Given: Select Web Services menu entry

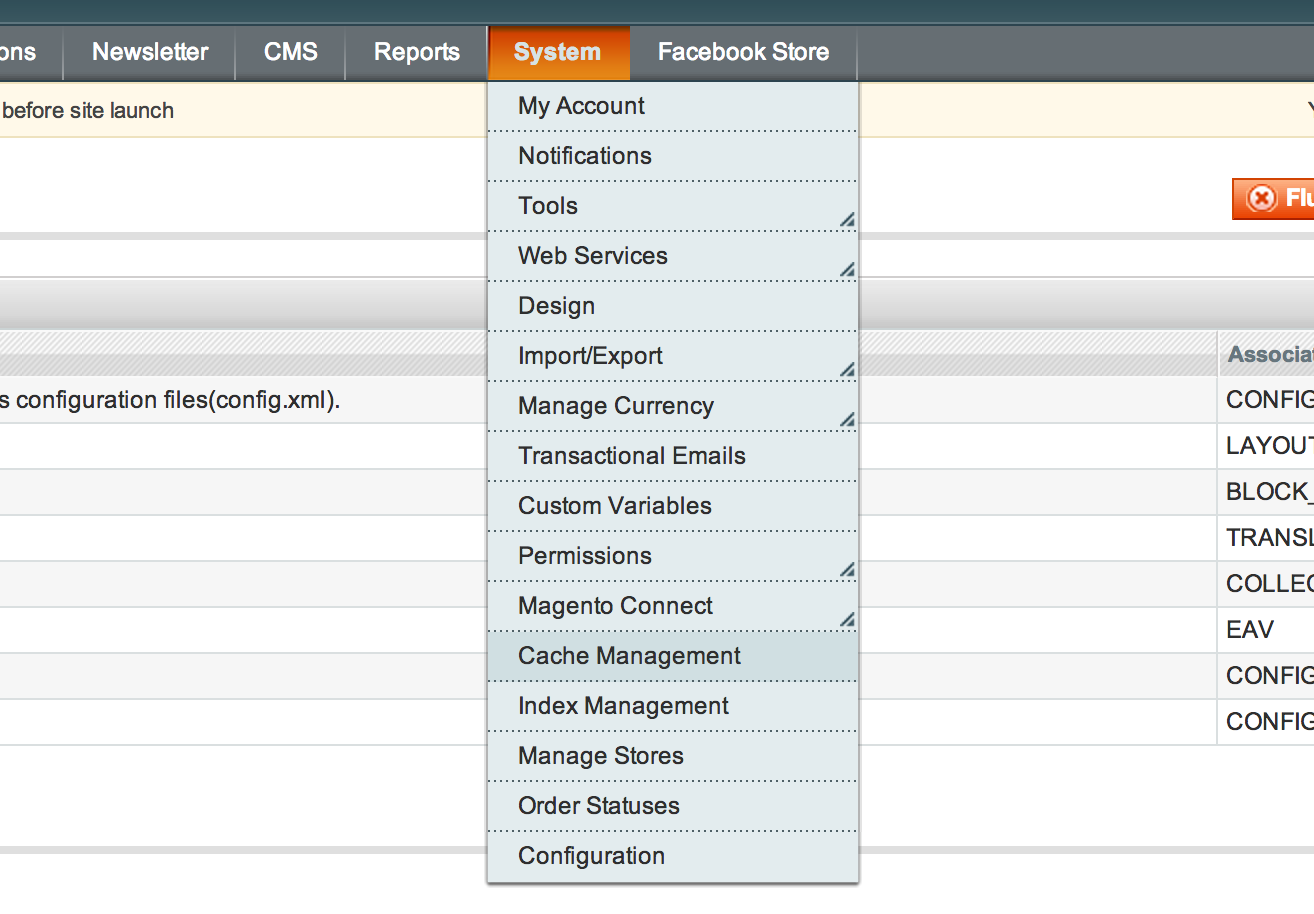Looking at the screenshot, I should point(672,256).
